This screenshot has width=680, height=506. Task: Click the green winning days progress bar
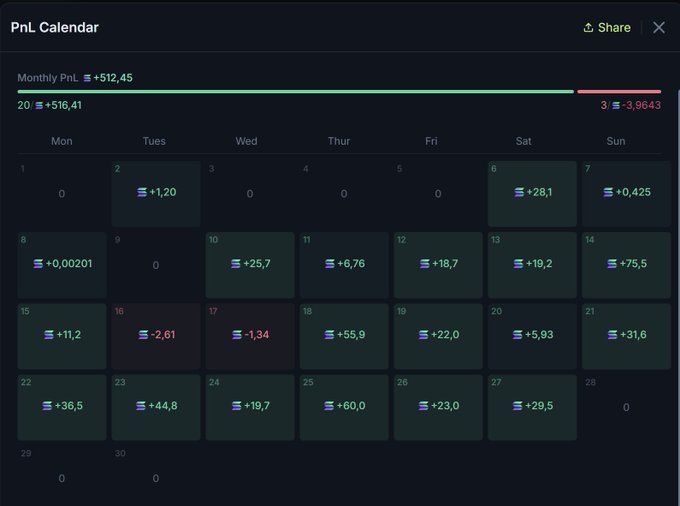coord(295,91)
